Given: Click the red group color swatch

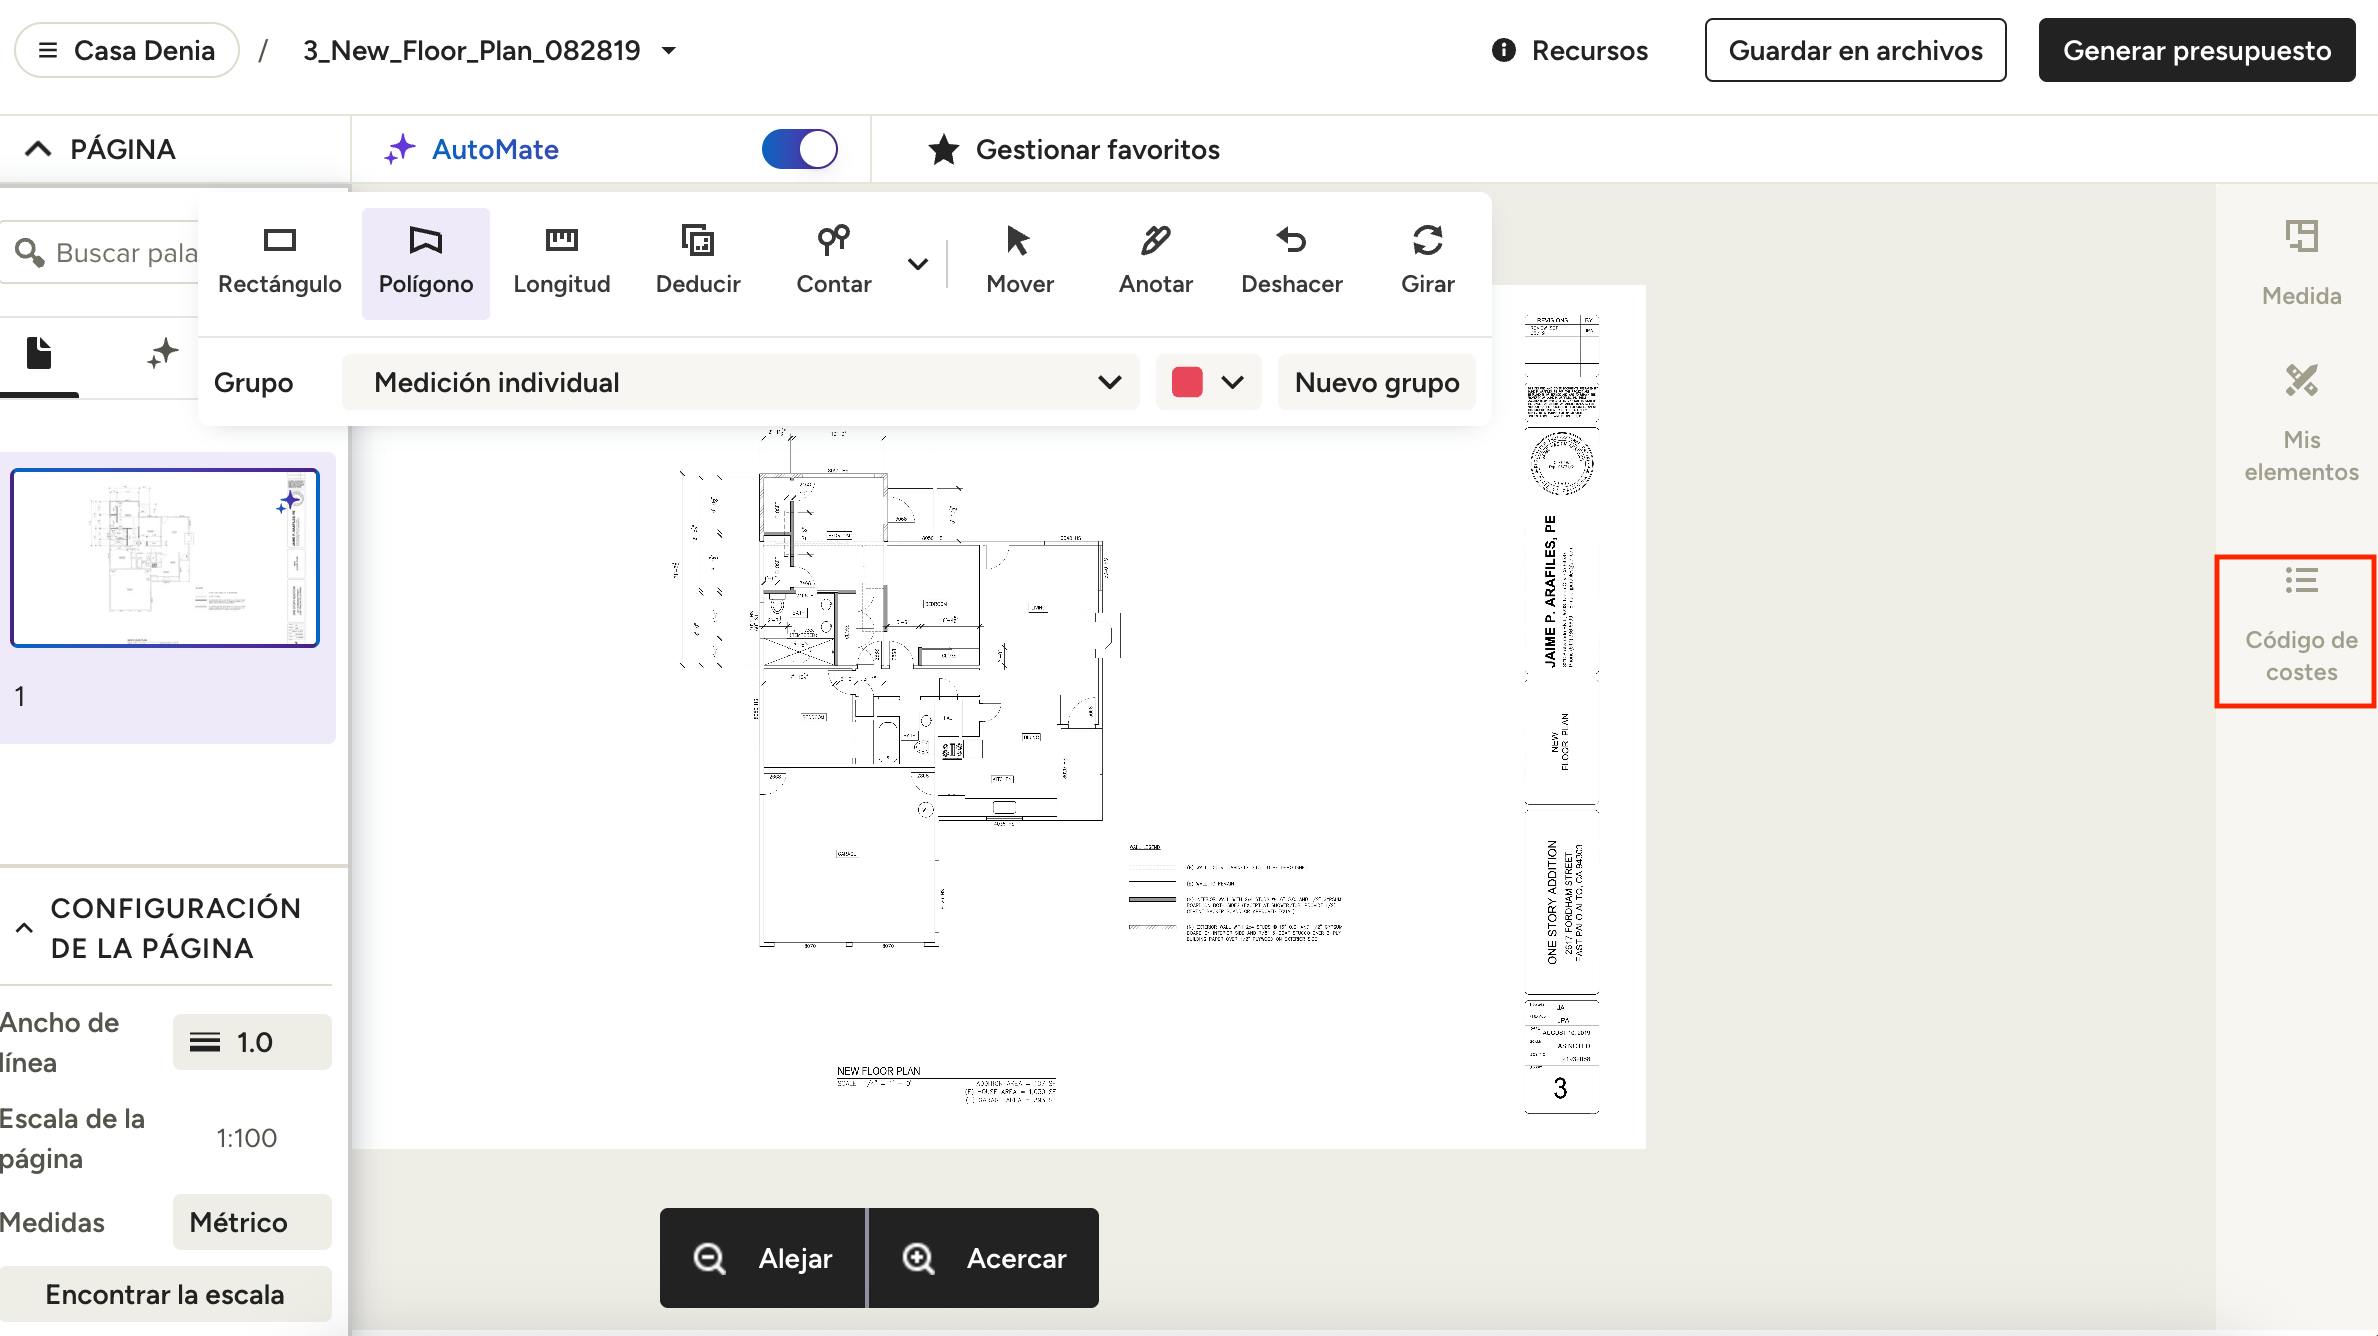Looking at the screenshot, I should click(x=1187, y=382).
